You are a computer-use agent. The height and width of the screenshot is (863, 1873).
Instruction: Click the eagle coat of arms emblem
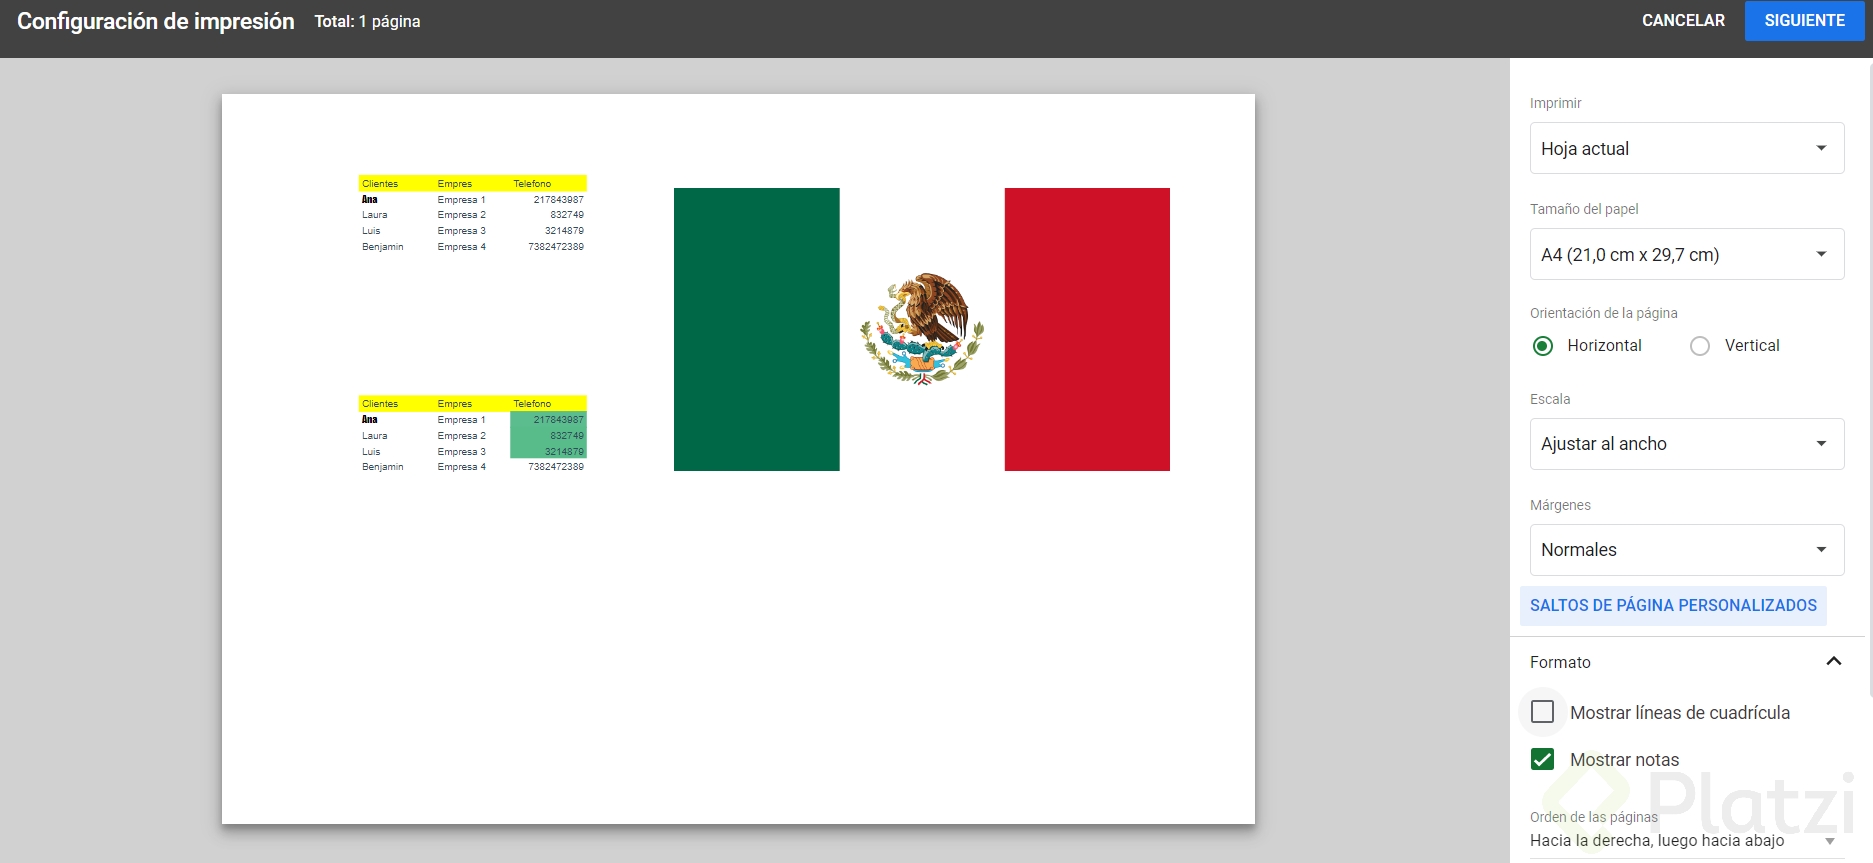pos(922,329)
